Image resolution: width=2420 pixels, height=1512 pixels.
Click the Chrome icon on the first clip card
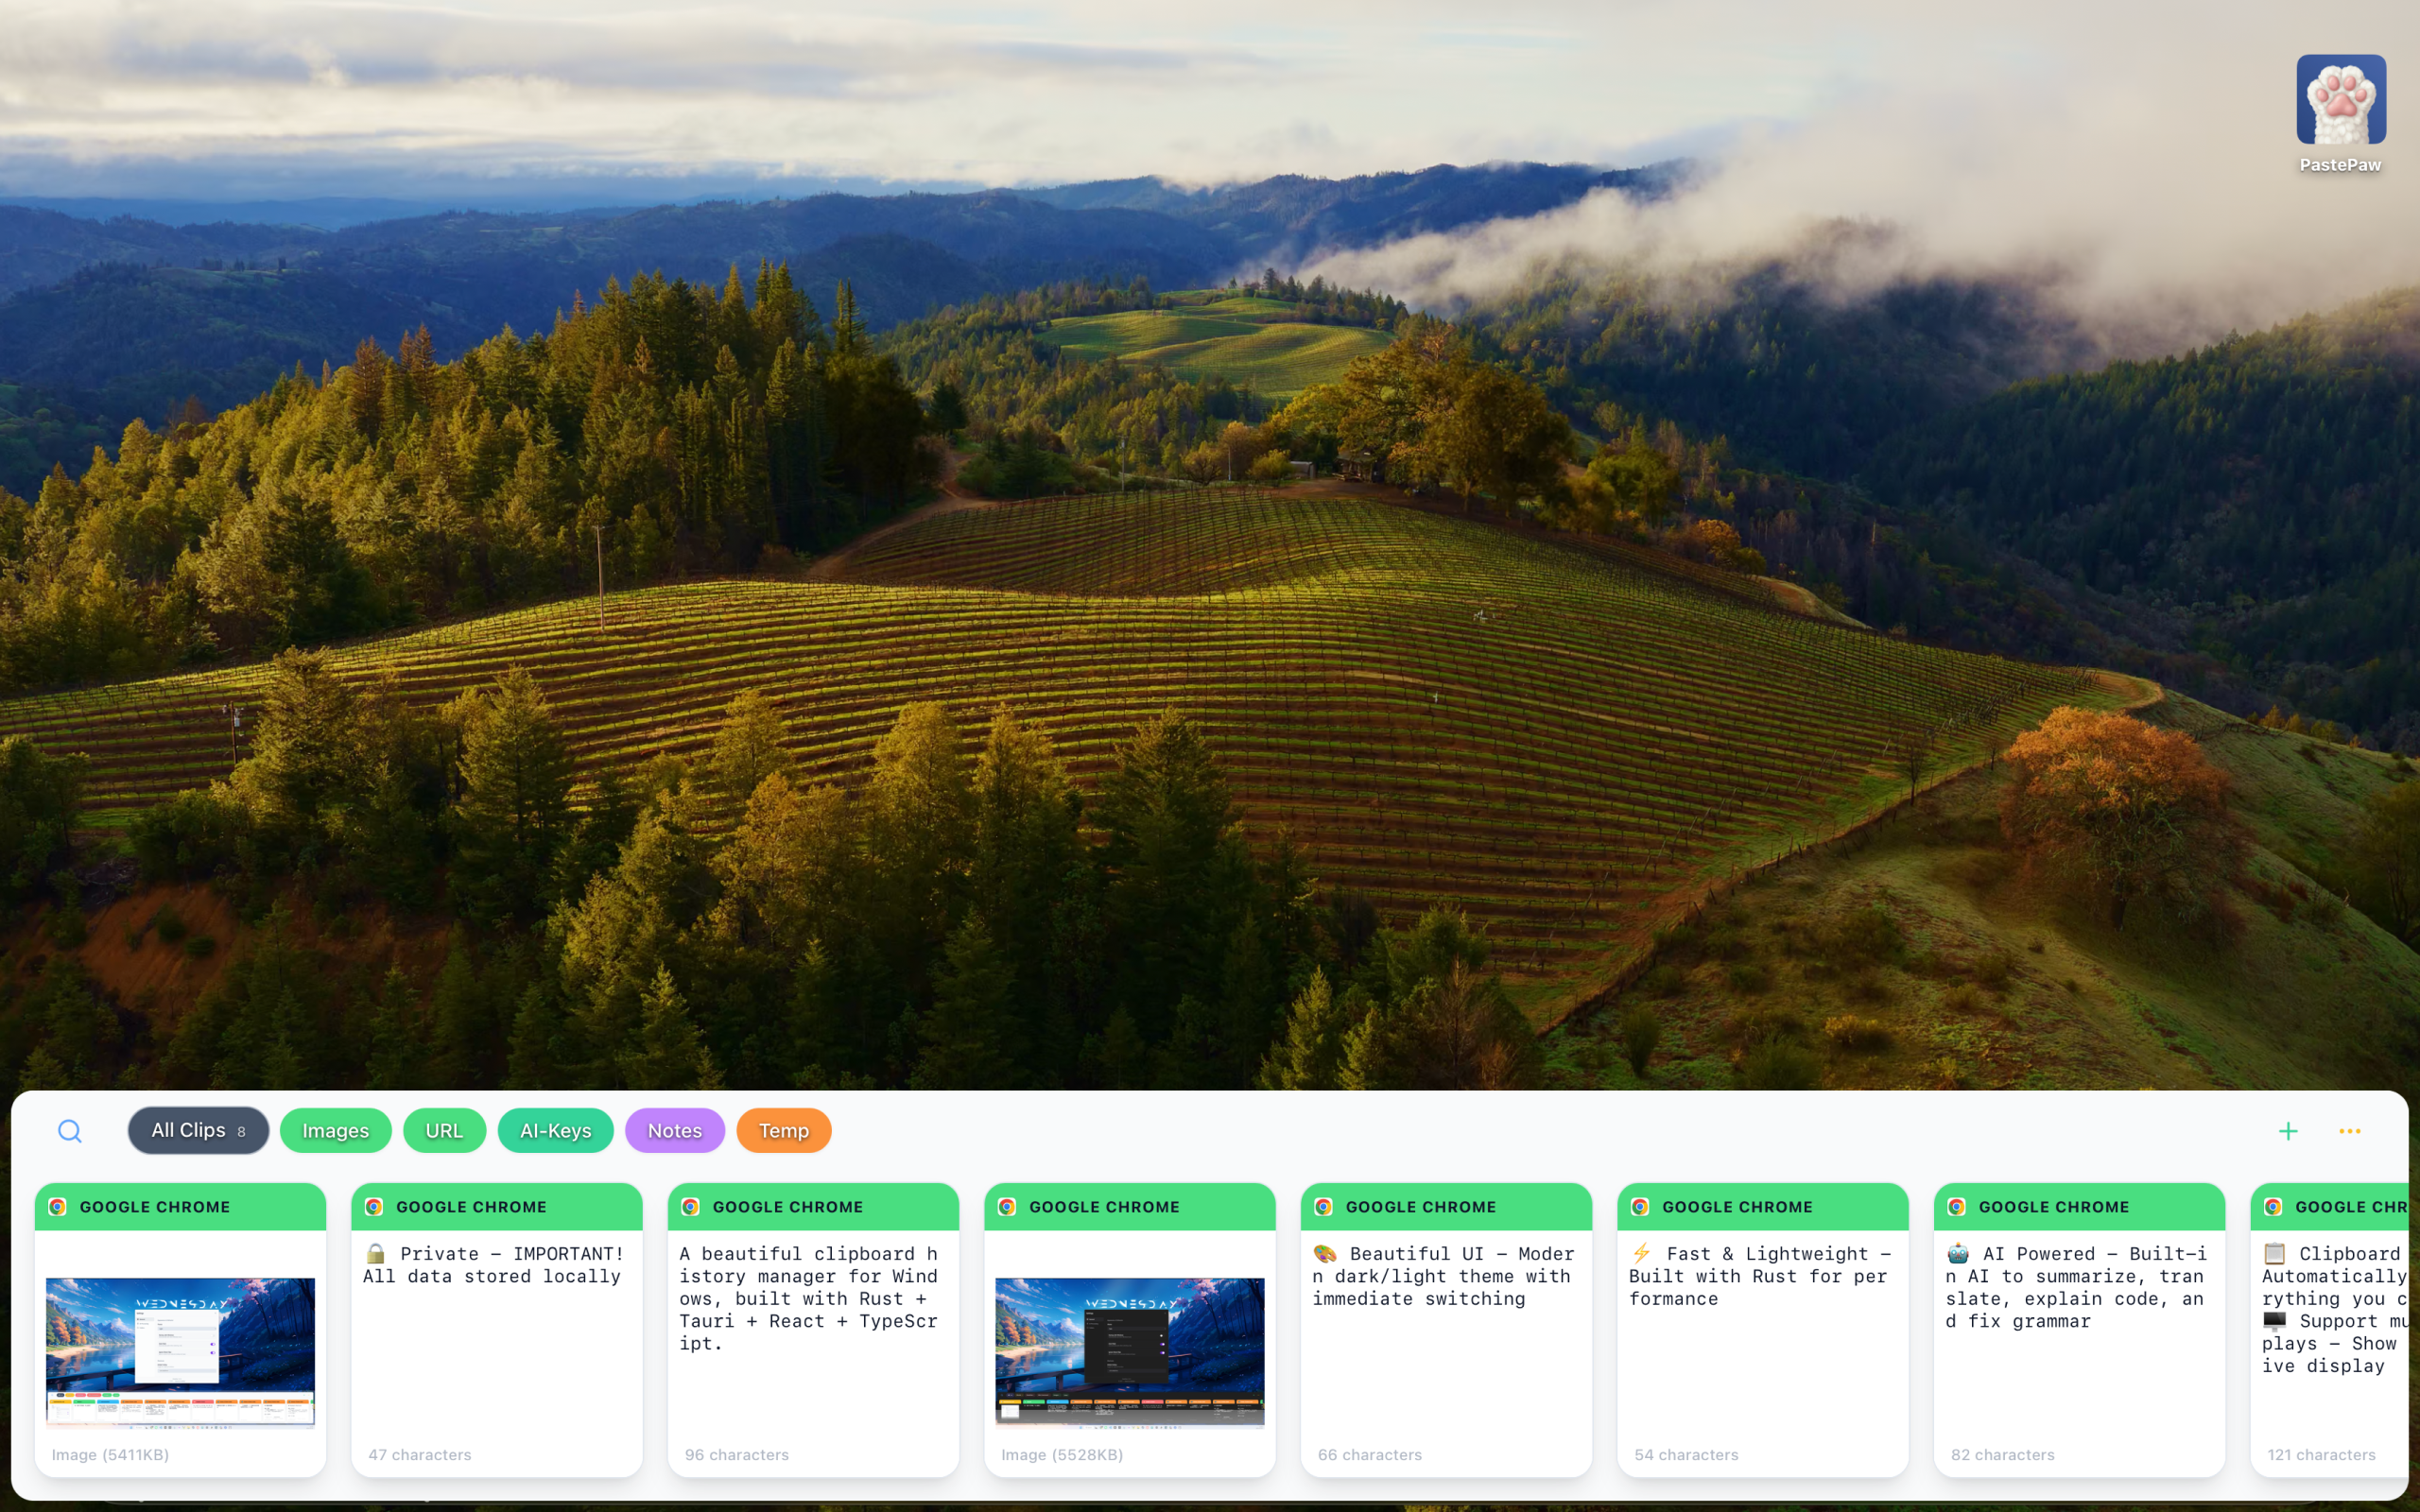pyautogui.click(x=58, y=1207)
